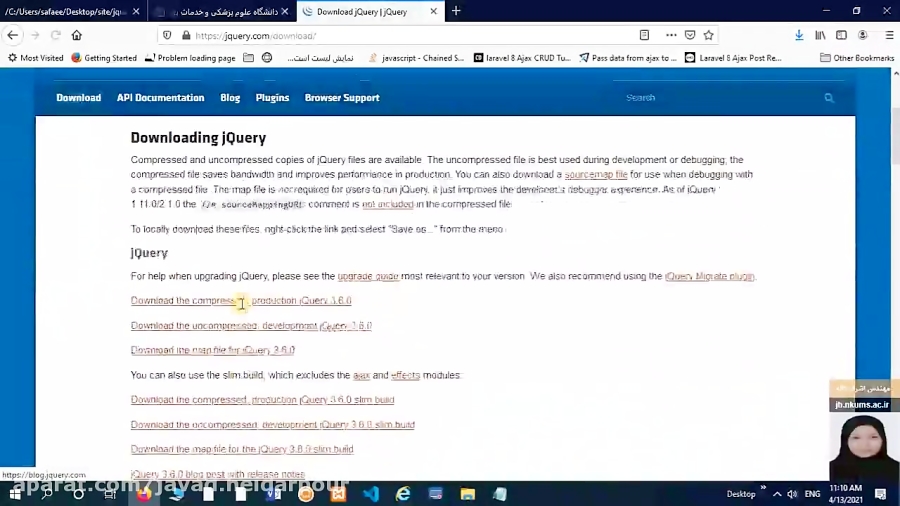Download the compressed production jQuery 3.6.0
This screenshot has width=900, height=506.
point(241,301)
